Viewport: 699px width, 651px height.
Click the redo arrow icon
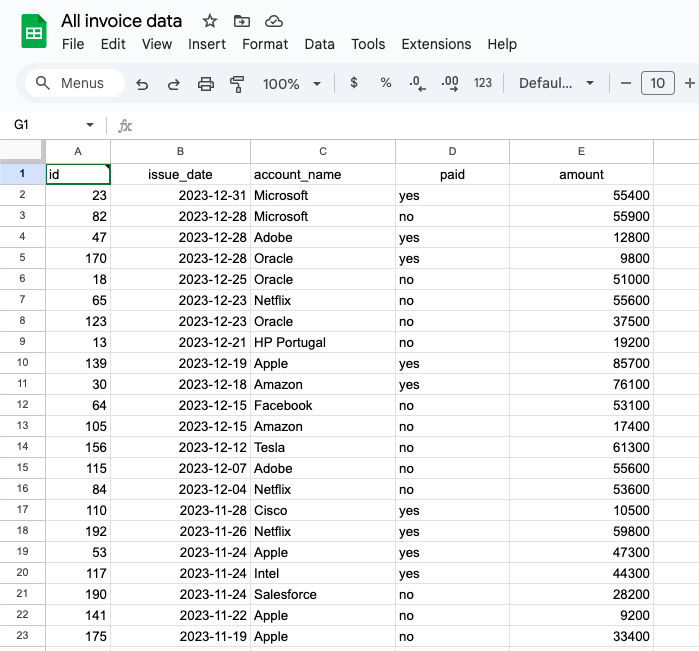[x=173, y=83]
